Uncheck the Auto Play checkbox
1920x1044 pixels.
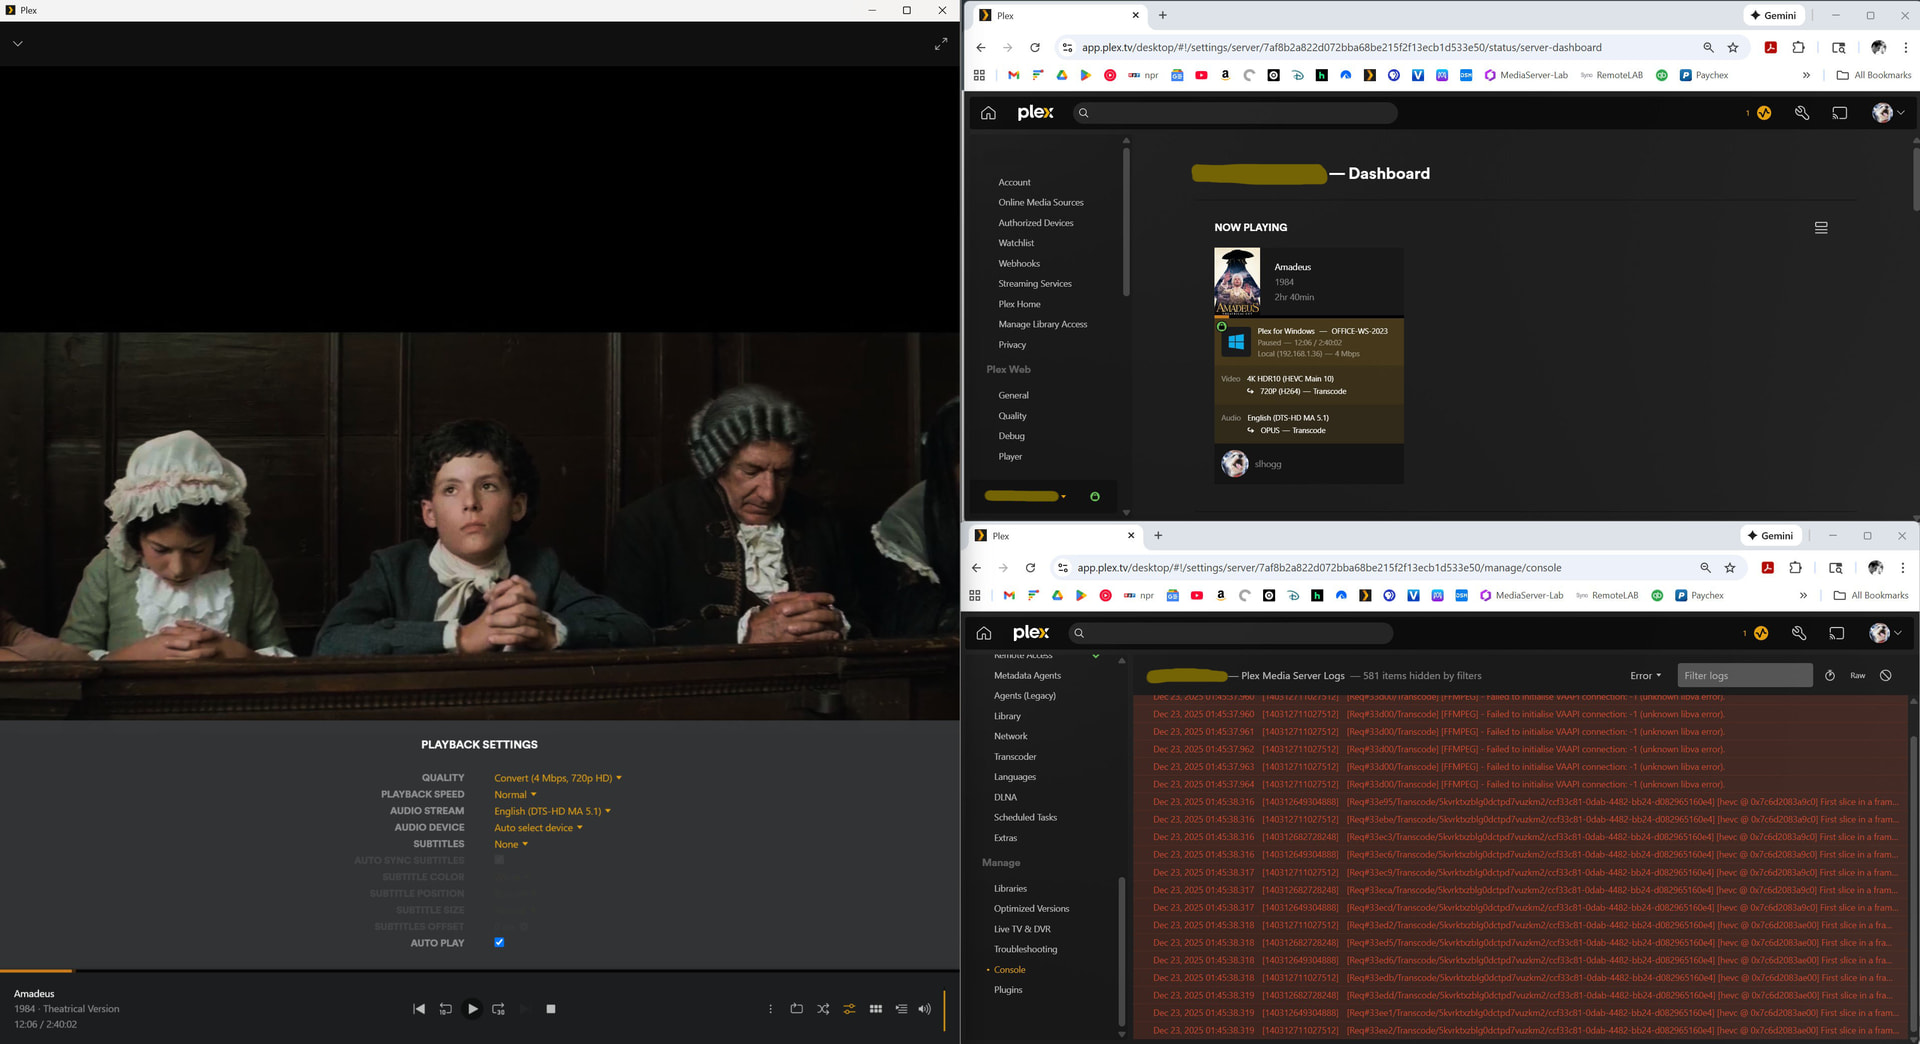point(499,942)
